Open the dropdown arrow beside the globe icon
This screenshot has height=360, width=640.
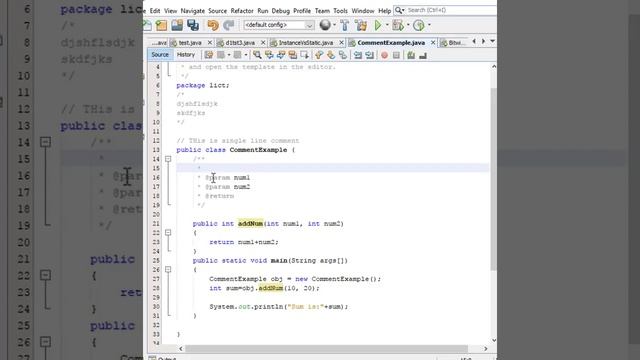(334, 25)
